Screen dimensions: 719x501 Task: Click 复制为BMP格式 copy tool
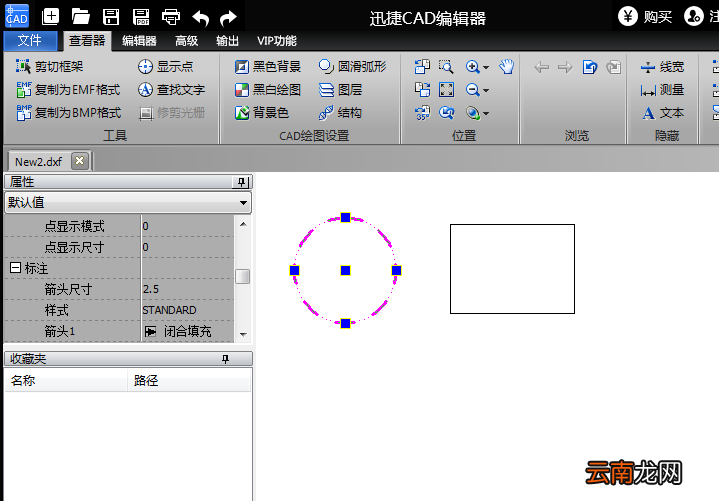(69, 112)
